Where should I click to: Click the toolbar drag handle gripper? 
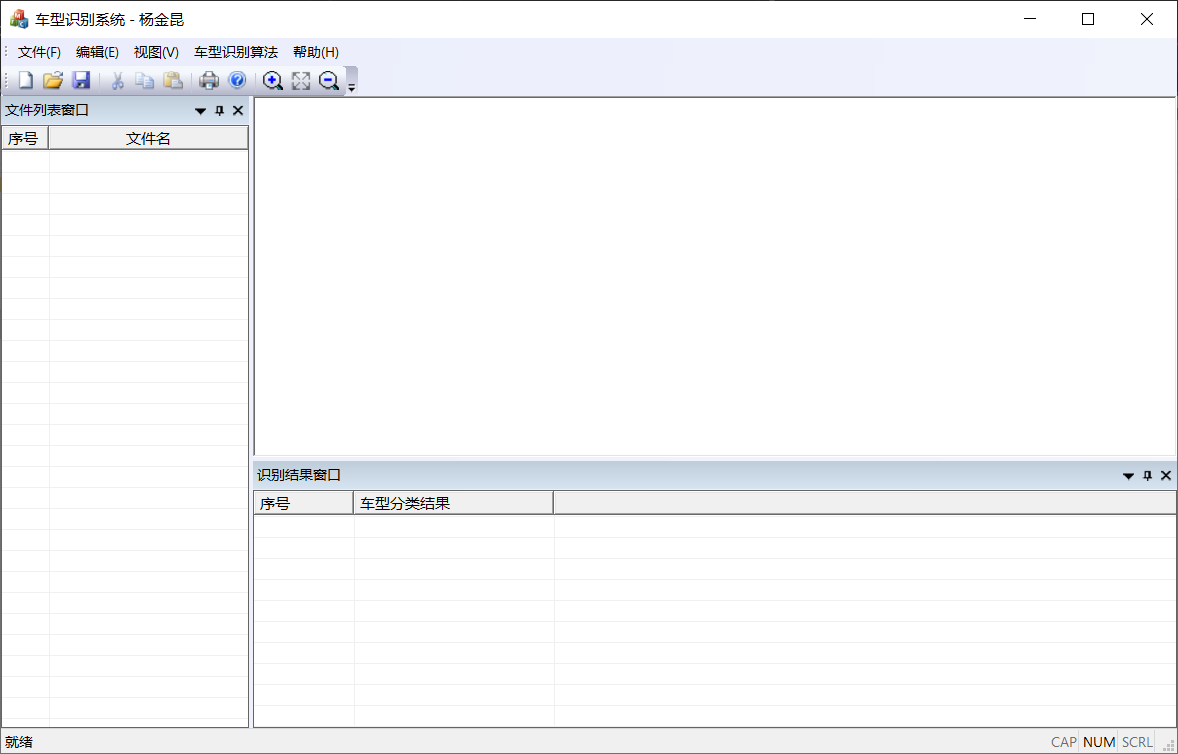pyautogui.click(x=6, y=80)
